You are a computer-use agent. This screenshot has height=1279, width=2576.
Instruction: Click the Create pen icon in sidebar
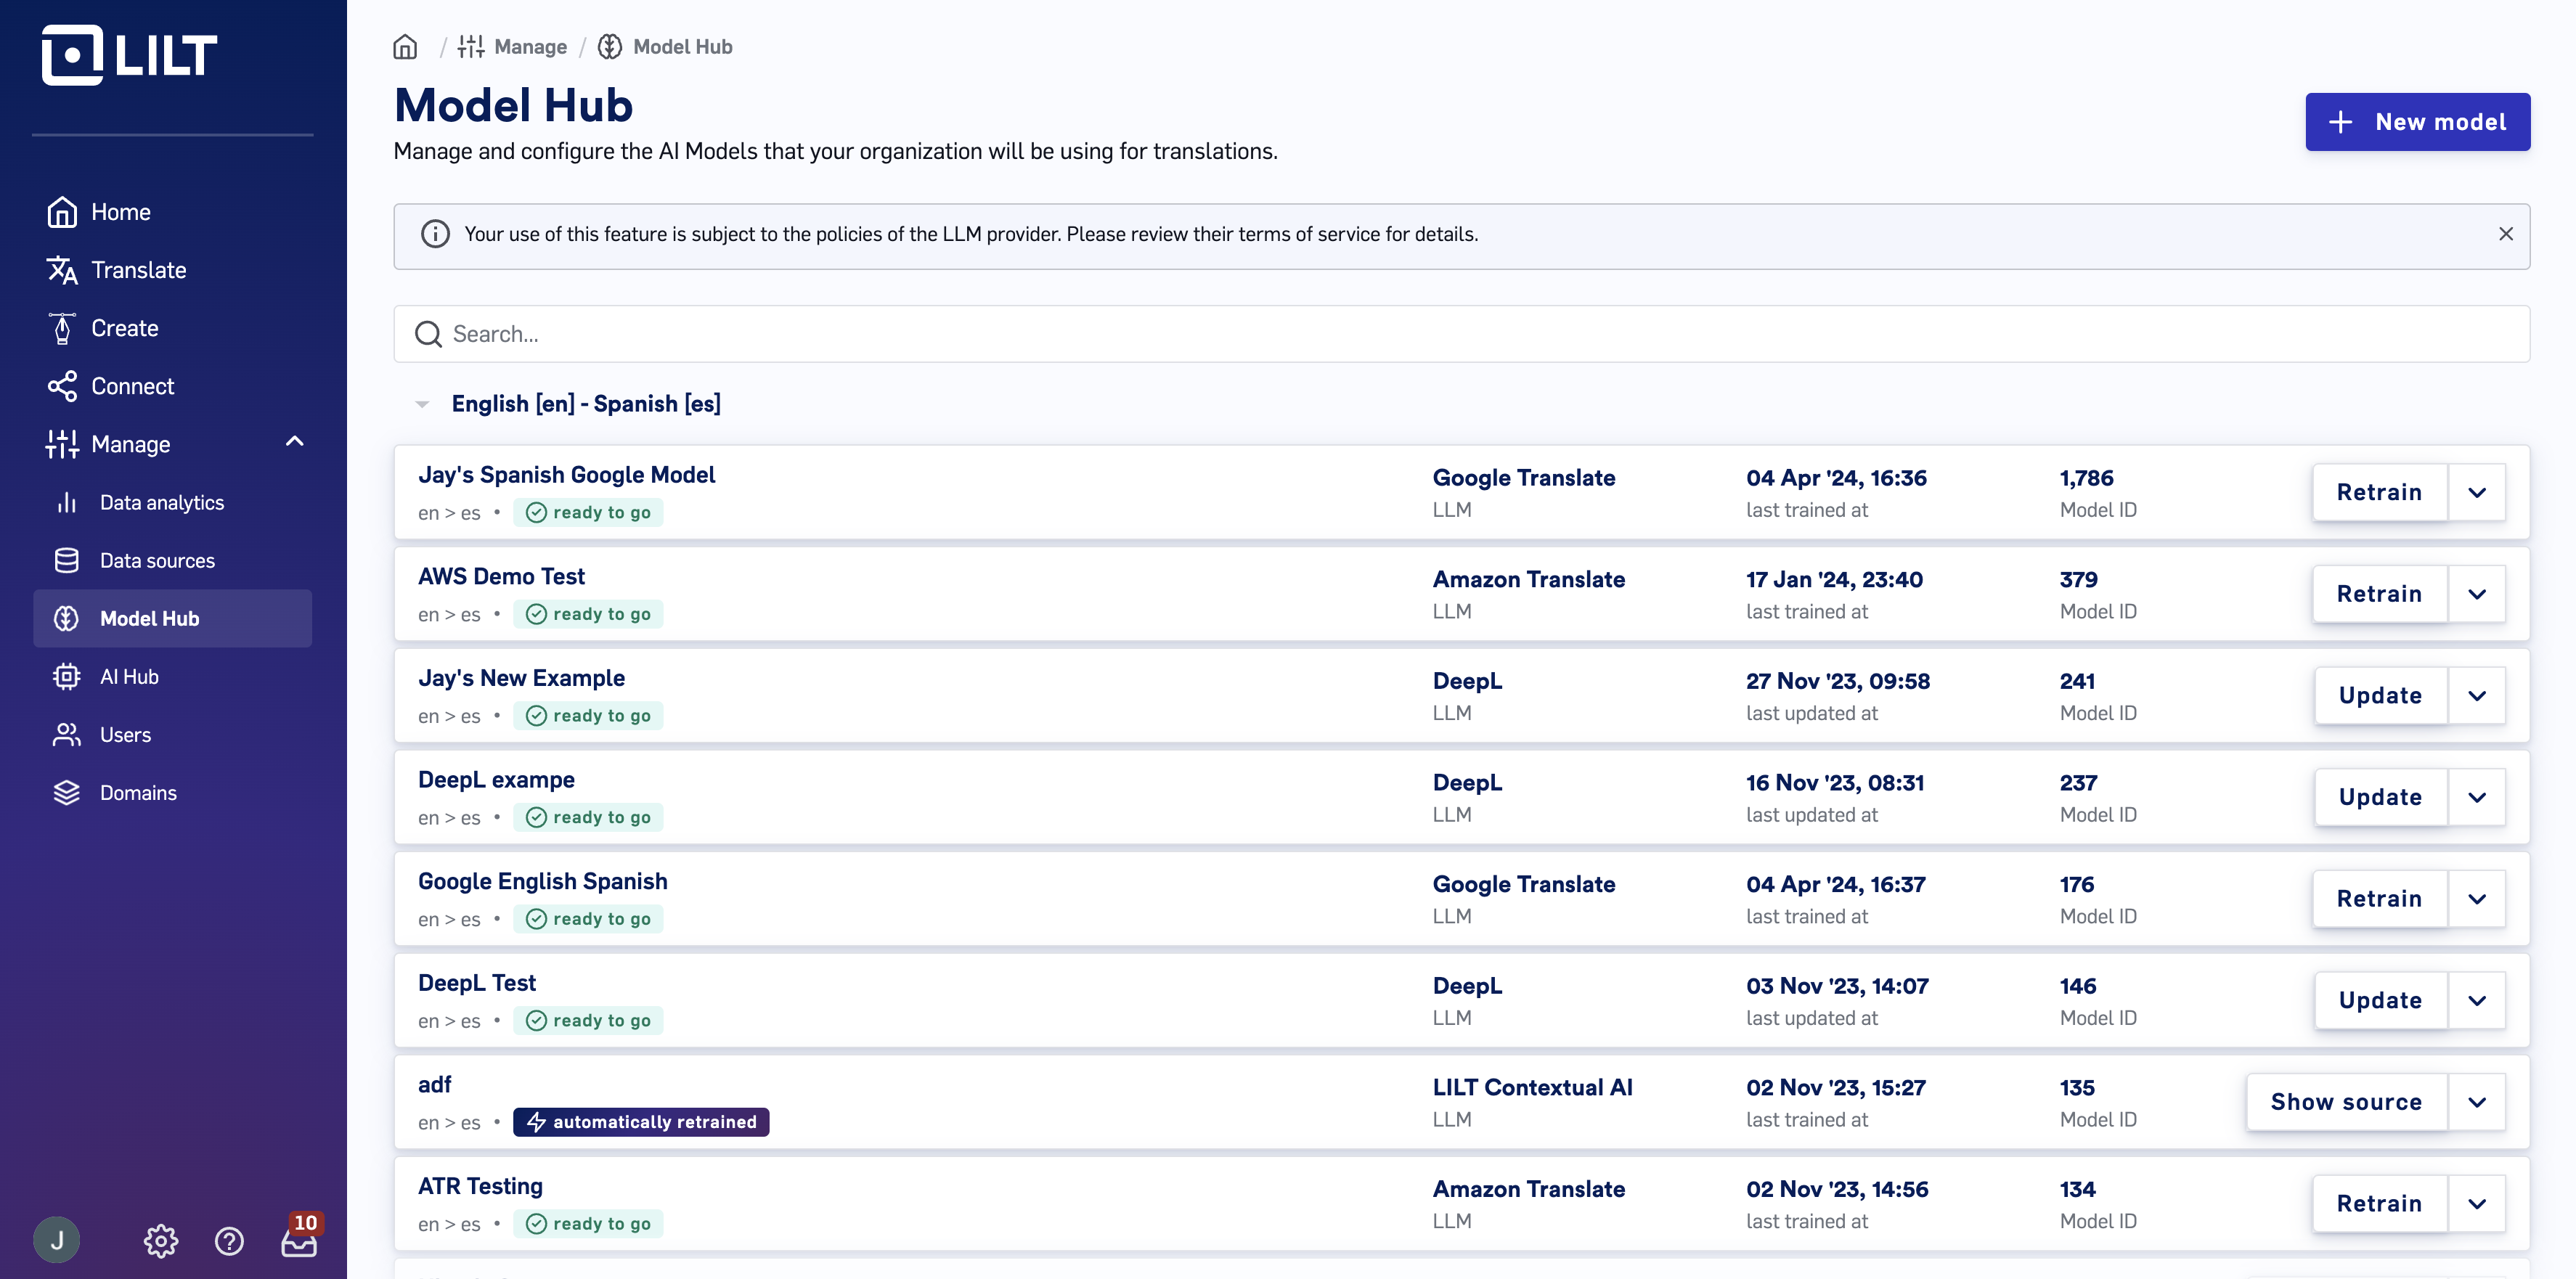62,328
